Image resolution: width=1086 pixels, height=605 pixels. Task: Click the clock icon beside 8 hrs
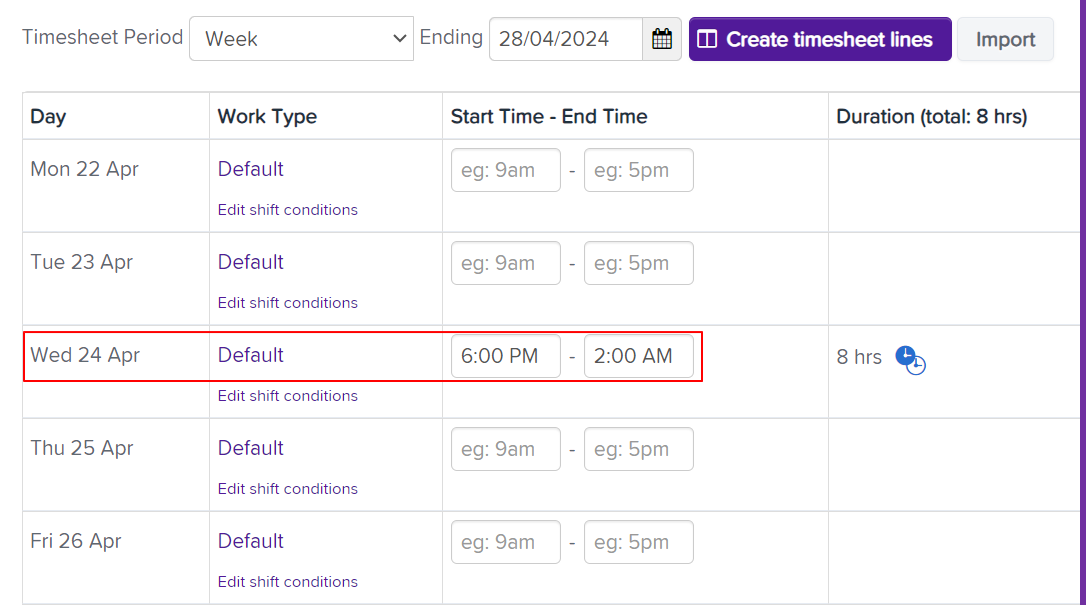point(910,358)
